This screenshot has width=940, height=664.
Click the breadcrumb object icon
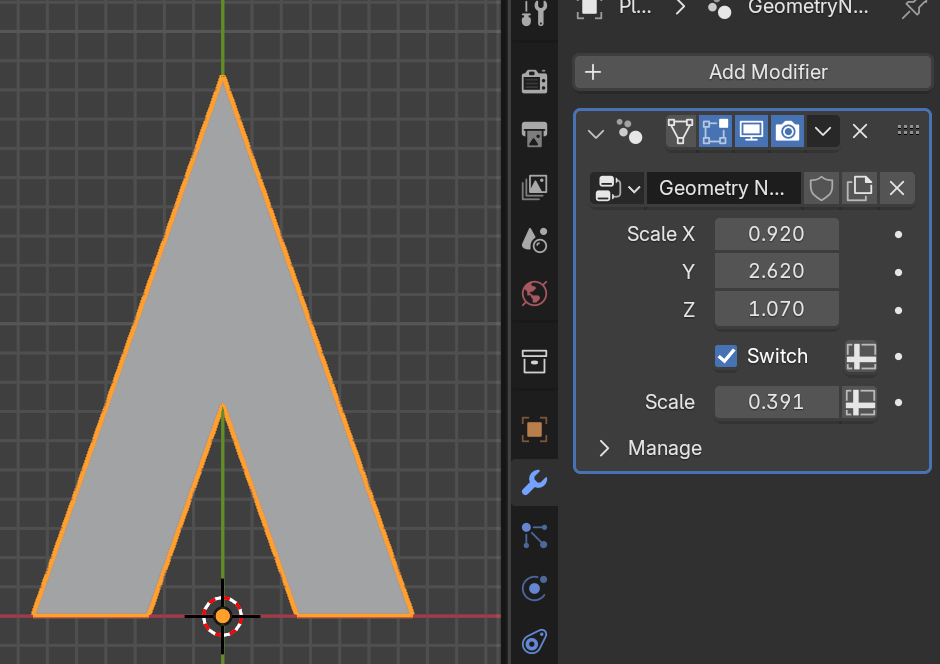[x=589, y=8]
